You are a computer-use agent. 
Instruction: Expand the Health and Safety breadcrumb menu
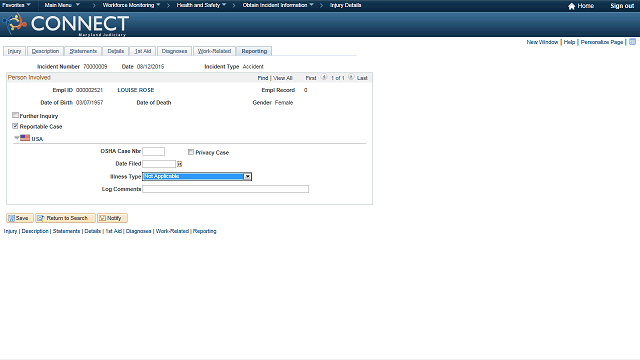point(201,5)
